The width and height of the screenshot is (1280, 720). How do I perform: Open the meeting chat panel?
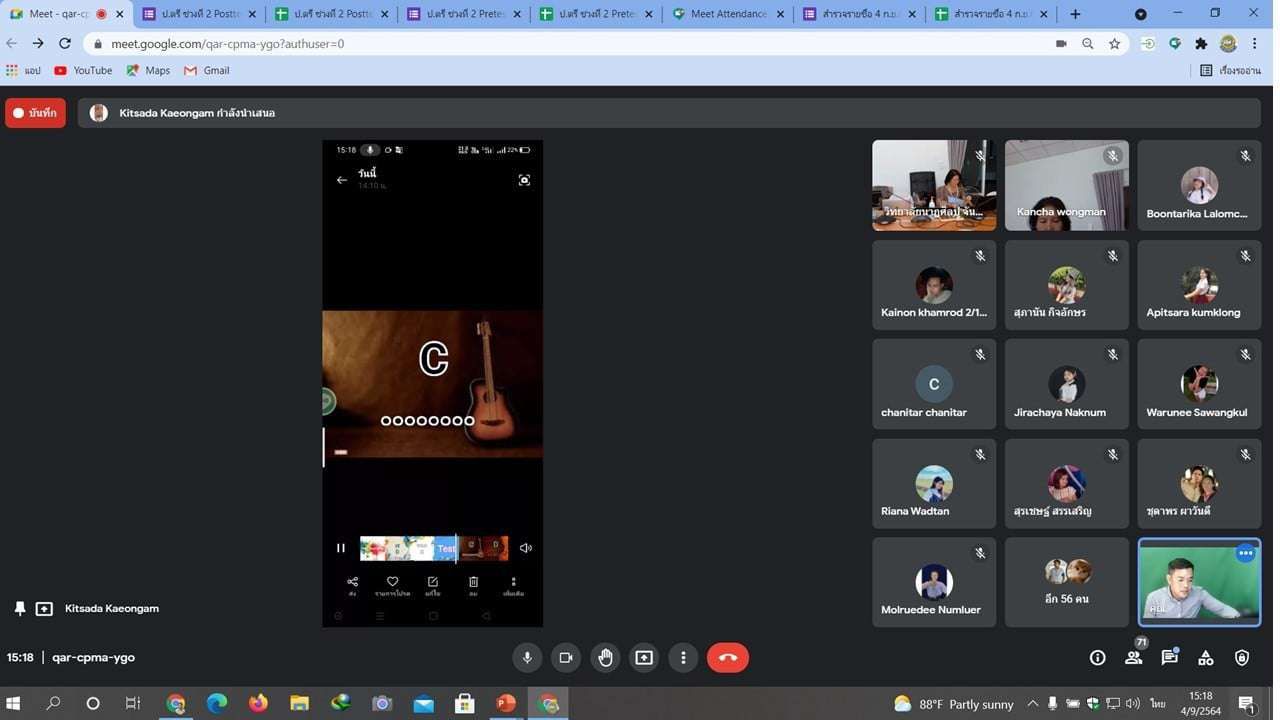pos(1169,657)
